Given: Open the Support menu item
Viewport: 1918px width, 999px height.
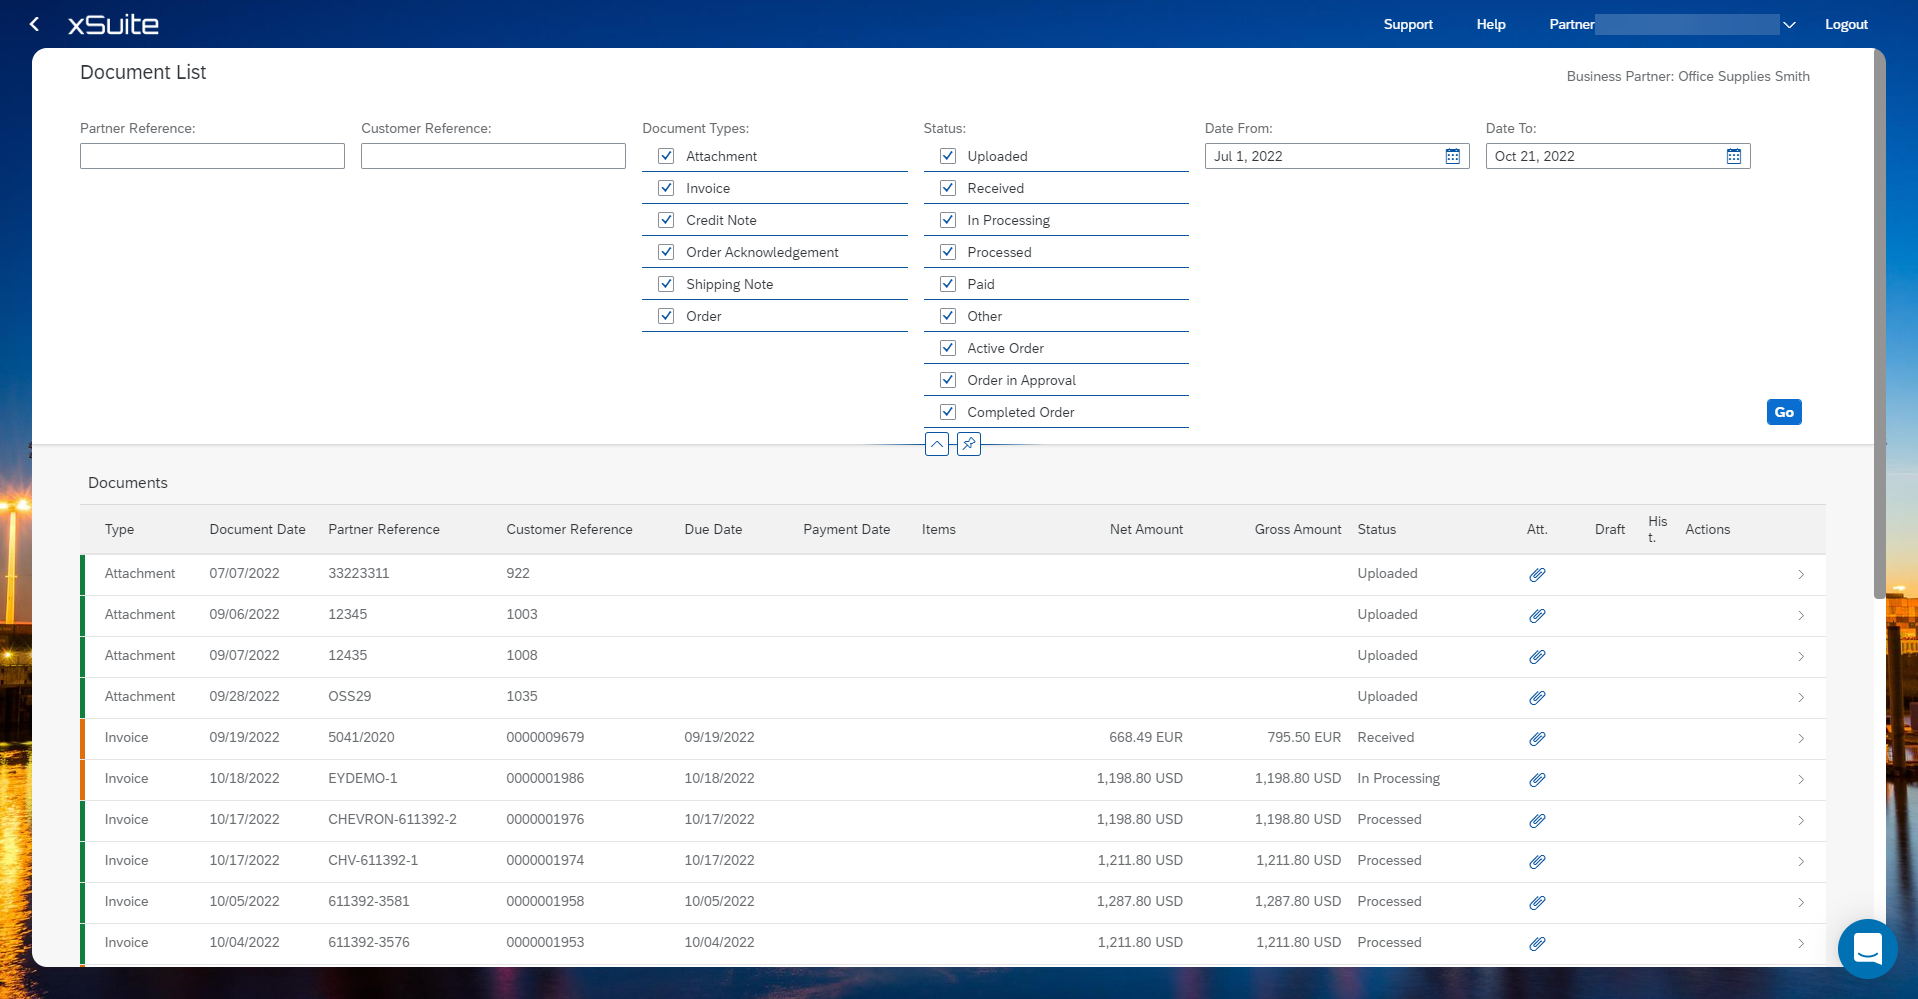Looking at the screenshot, I should tap(1407, 25).
